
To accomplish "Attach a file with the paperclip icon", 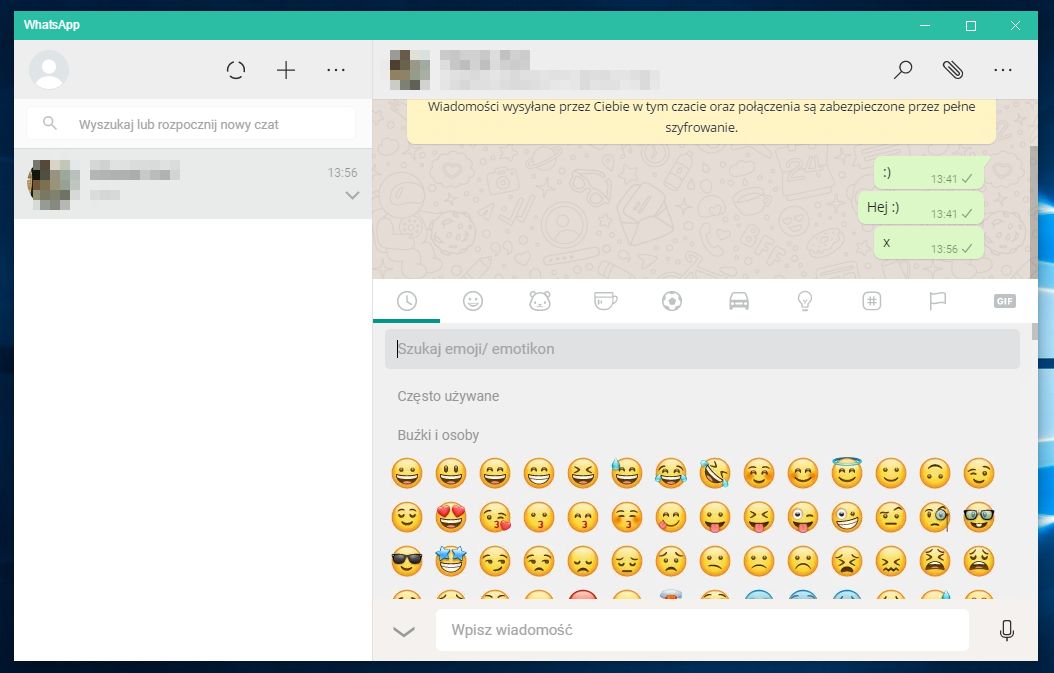I will pos(953,69).
